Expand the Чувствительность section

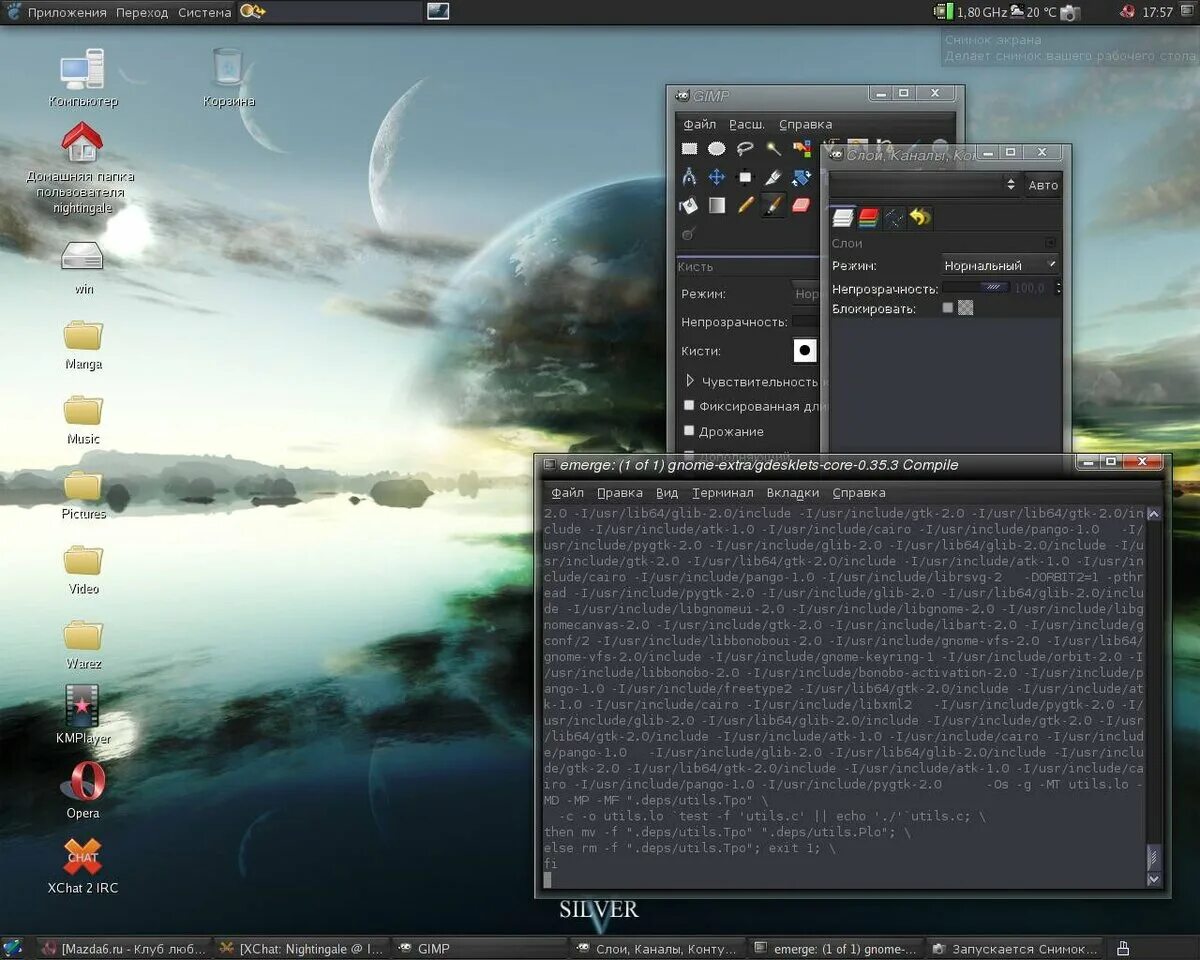coord(690,381)
